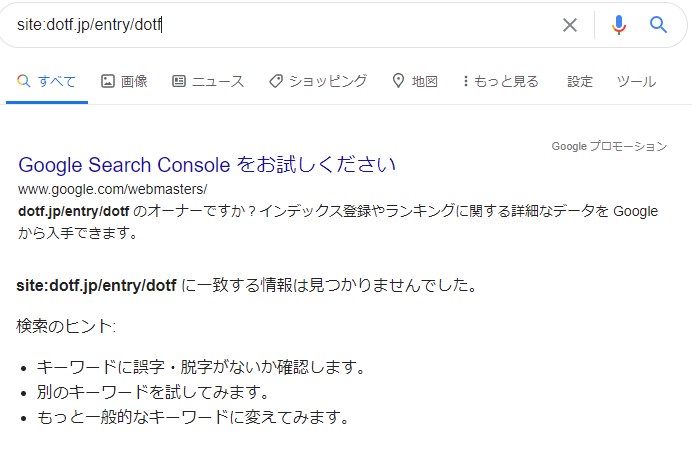
Task: Click the 検索のヒント heading
Action: 66,326
